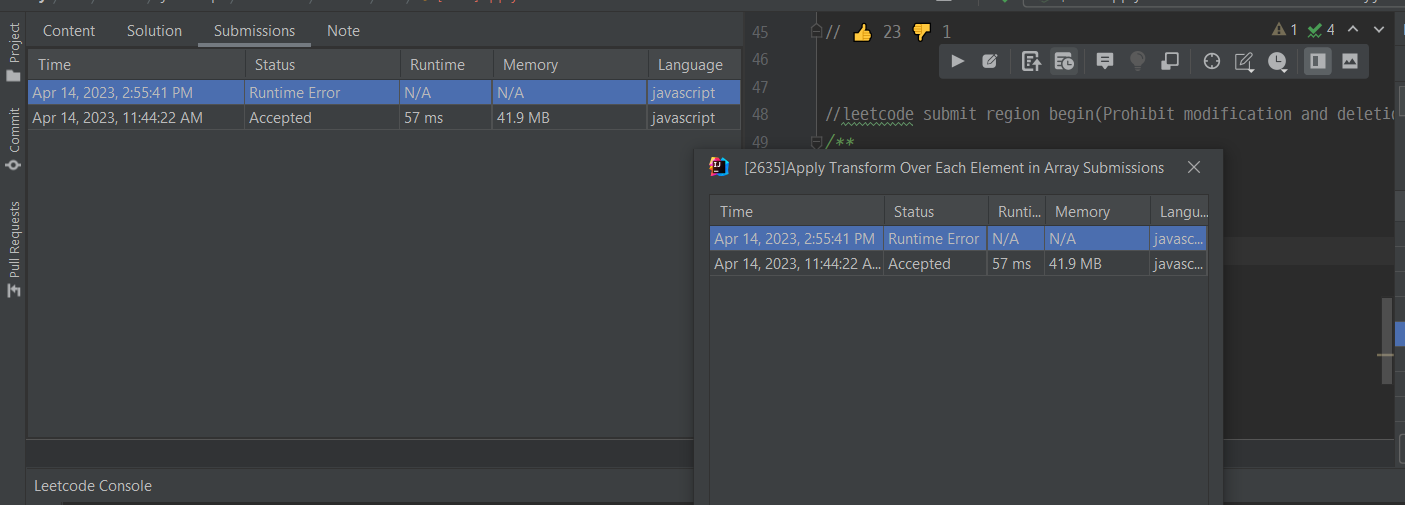The height and width of the screenshot is (505, 1405).
Task: Click Memory header in Submissions dialog
Action: (x=1097, y=212)
